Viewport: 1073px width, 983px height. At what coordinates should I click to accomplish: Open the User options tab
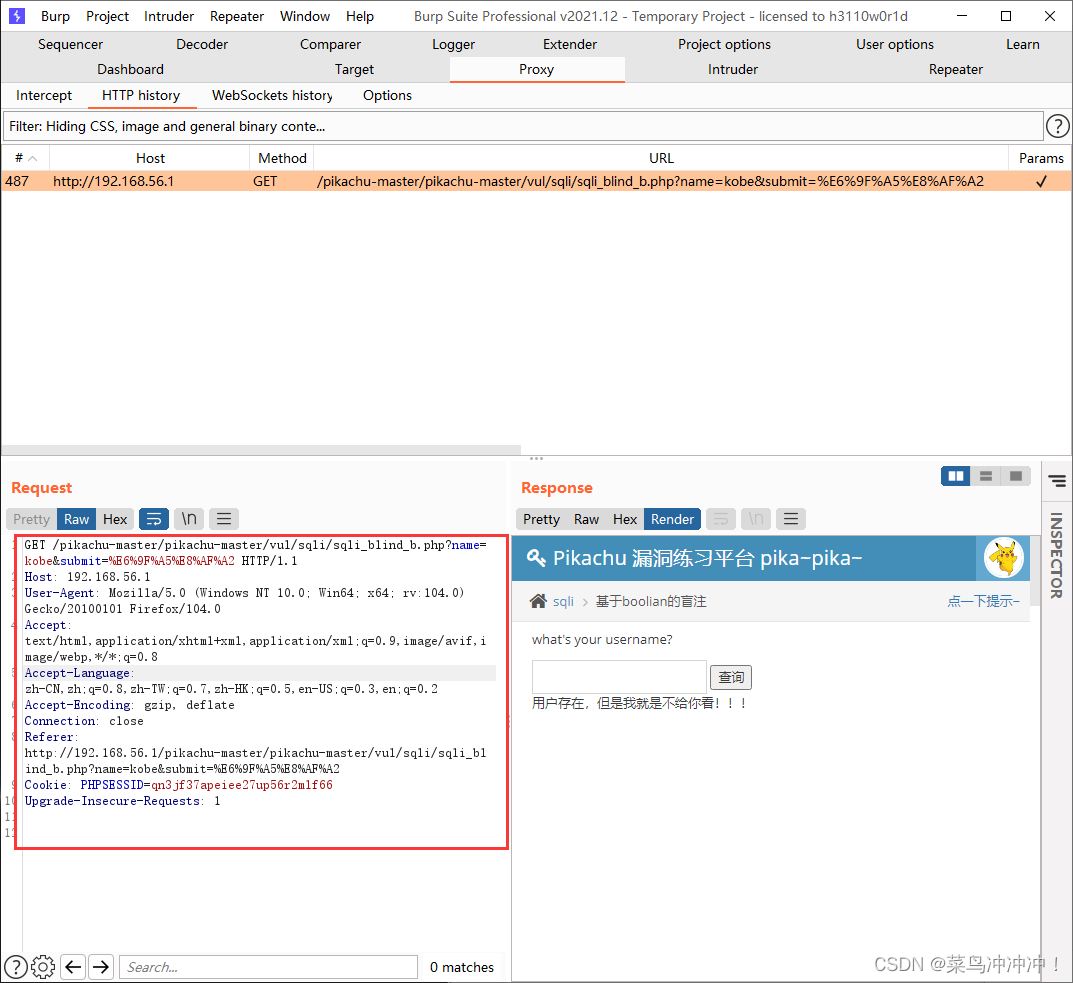pyautogui.click(x=895, y=44)
